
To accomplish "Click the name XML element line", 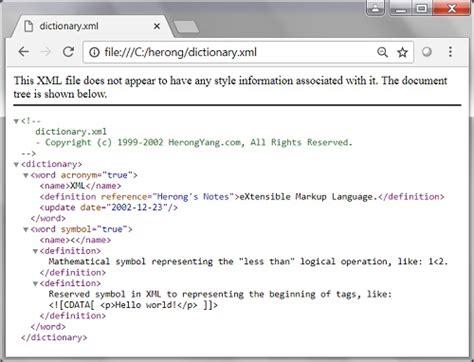I will (x=80, y=186).
